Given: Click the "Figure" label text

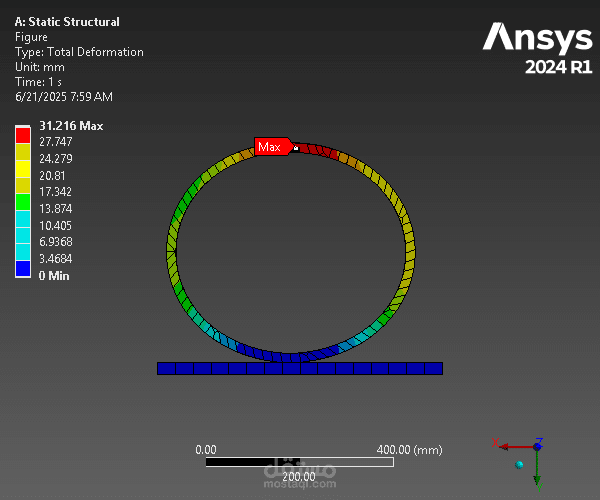Looking at the screenshot, I should coord(31,37).
